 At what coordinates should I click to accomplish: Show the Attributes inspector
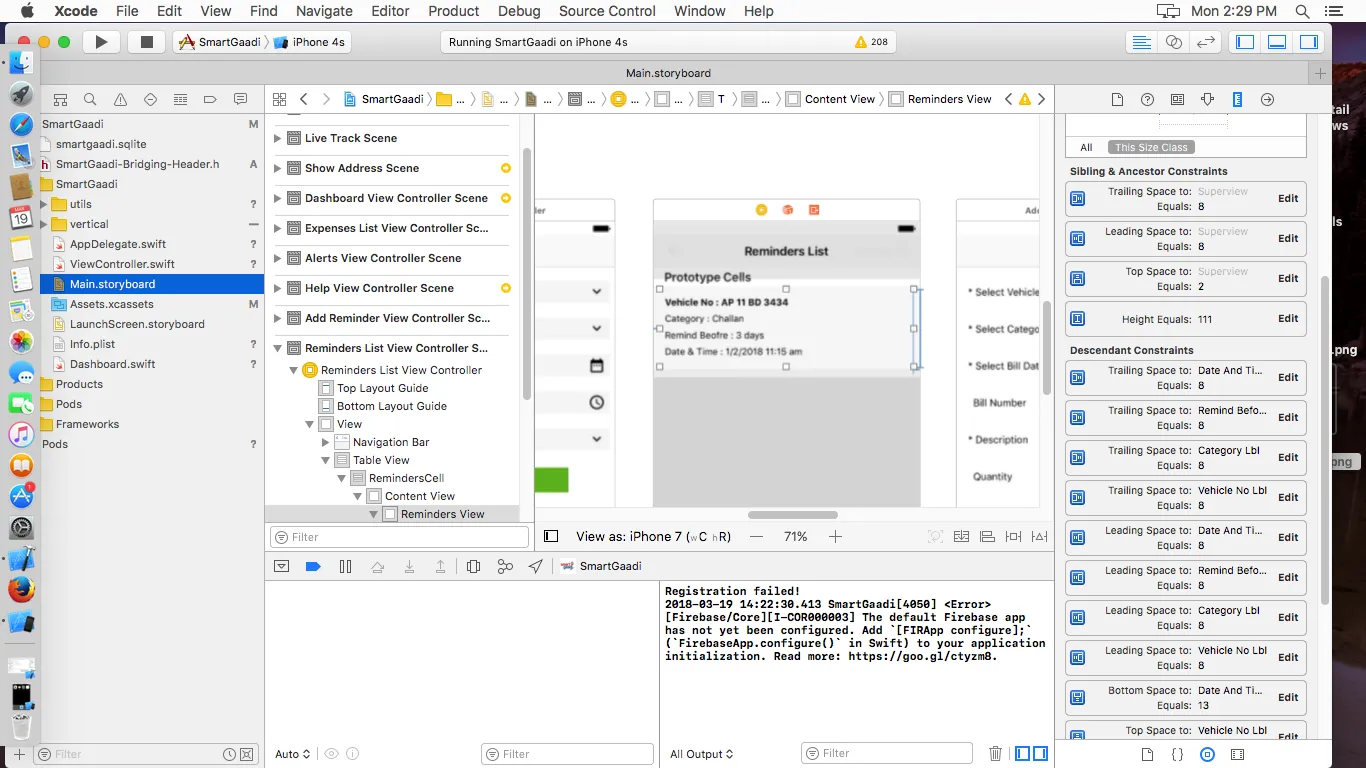(1207, 99)
